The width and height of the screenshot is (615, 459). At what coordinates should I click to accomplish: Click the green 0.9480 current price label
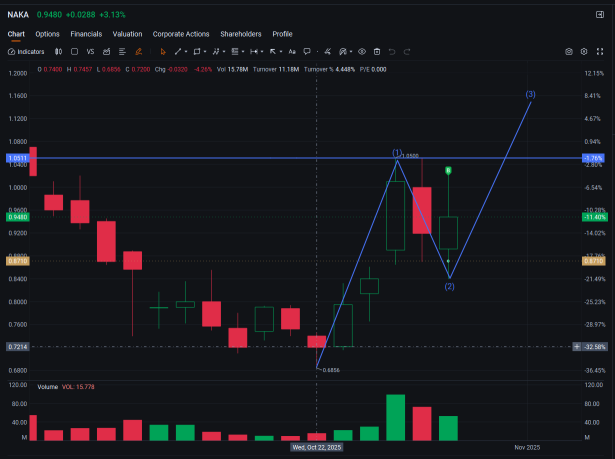18,217
